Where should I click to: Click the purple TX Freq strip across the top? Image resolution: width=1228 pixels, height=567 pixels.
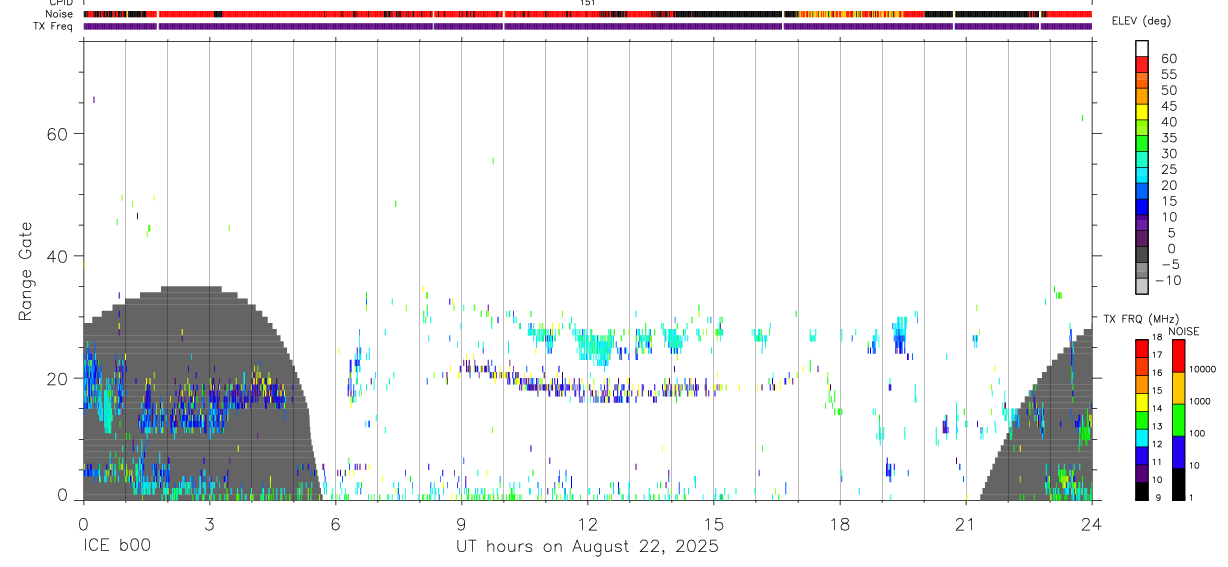tap(587, 26)
